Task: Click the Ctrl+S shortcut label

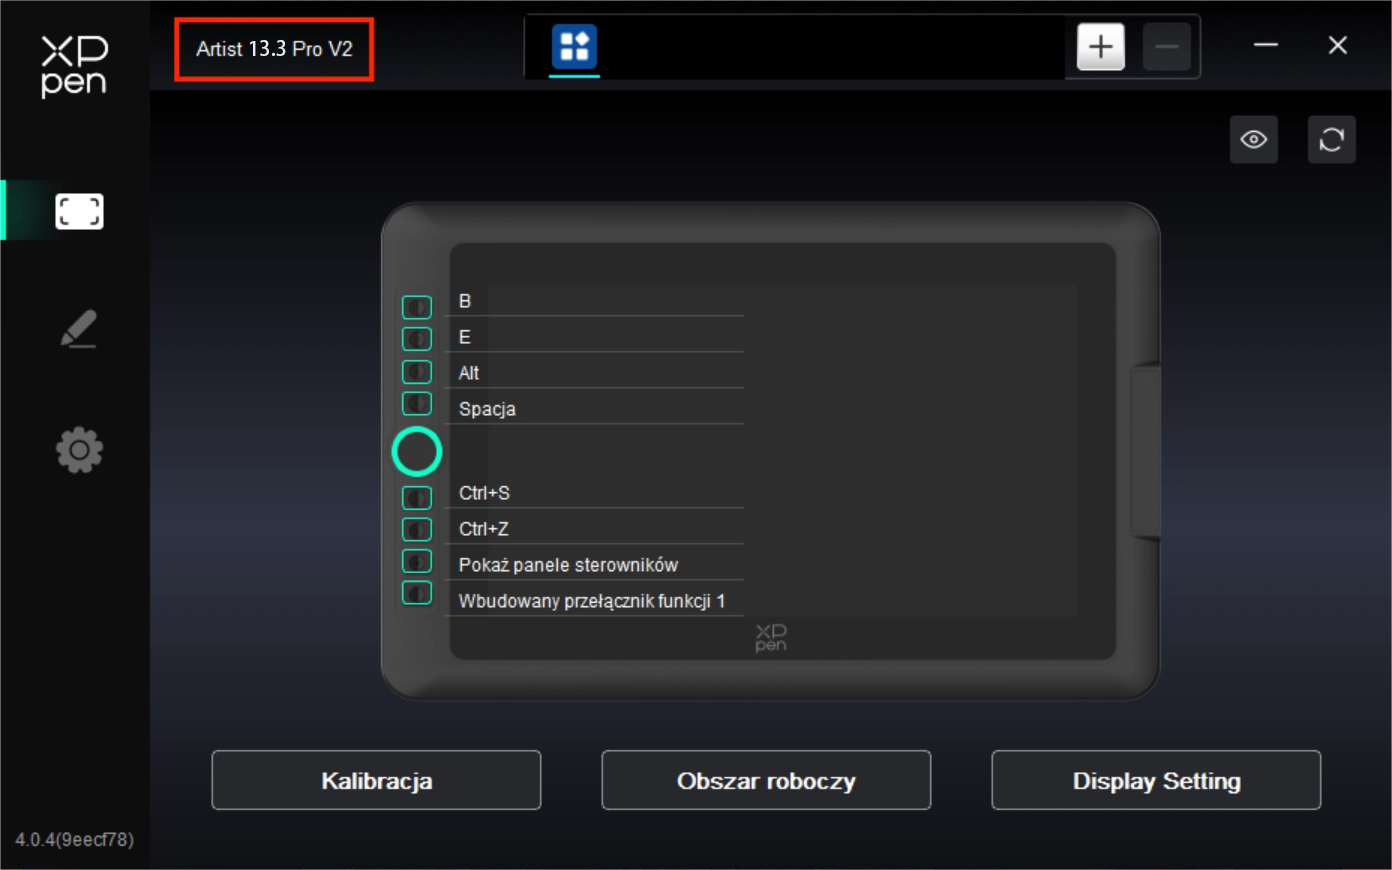Action: 484,493
